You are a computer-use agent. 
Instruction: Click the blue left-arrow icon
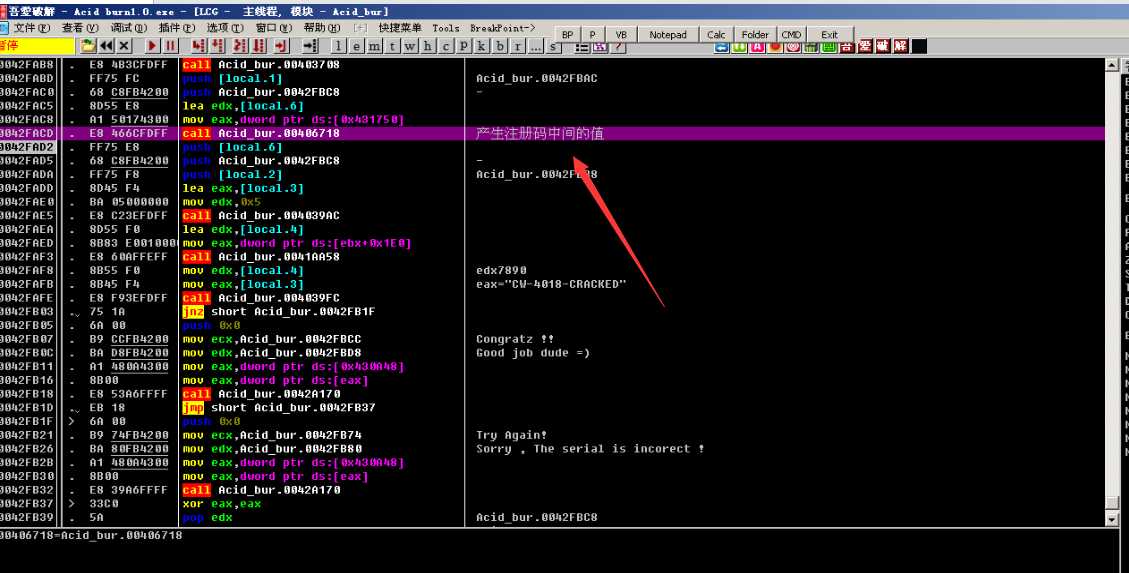coord(721,47)
